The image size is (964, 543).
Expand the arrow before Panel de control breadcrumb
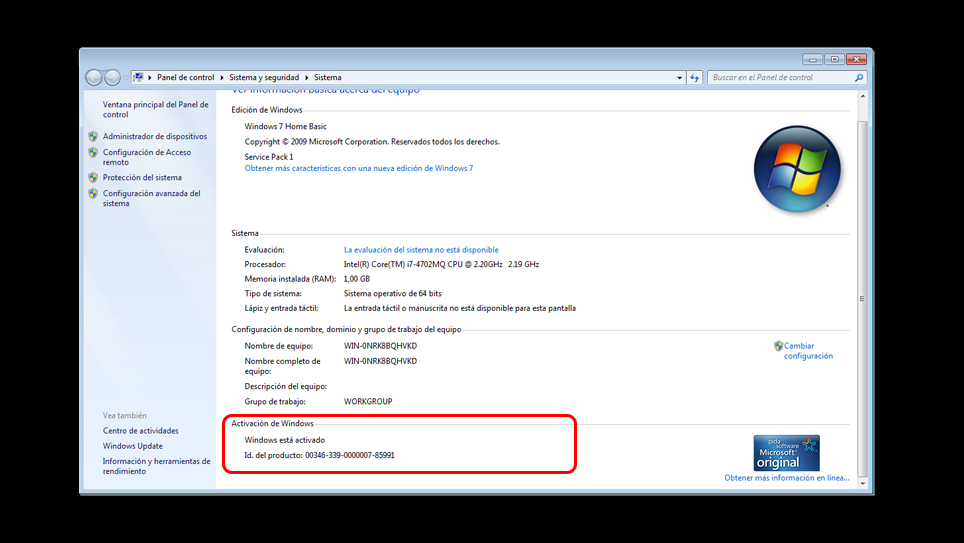pyautogui.click(x=150, y=77)
